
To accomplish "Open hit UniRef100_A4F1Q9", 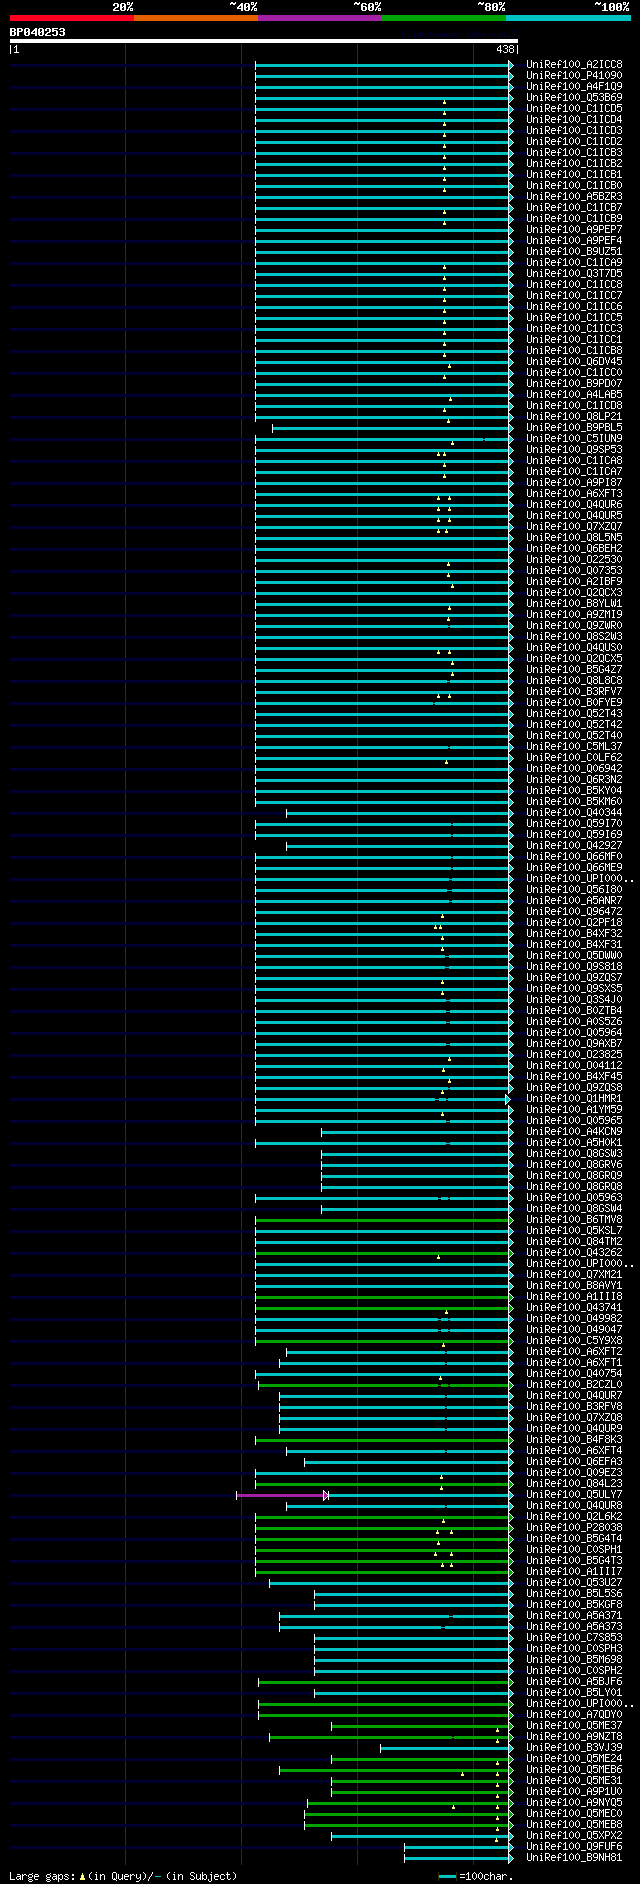I will coord(574,86).
